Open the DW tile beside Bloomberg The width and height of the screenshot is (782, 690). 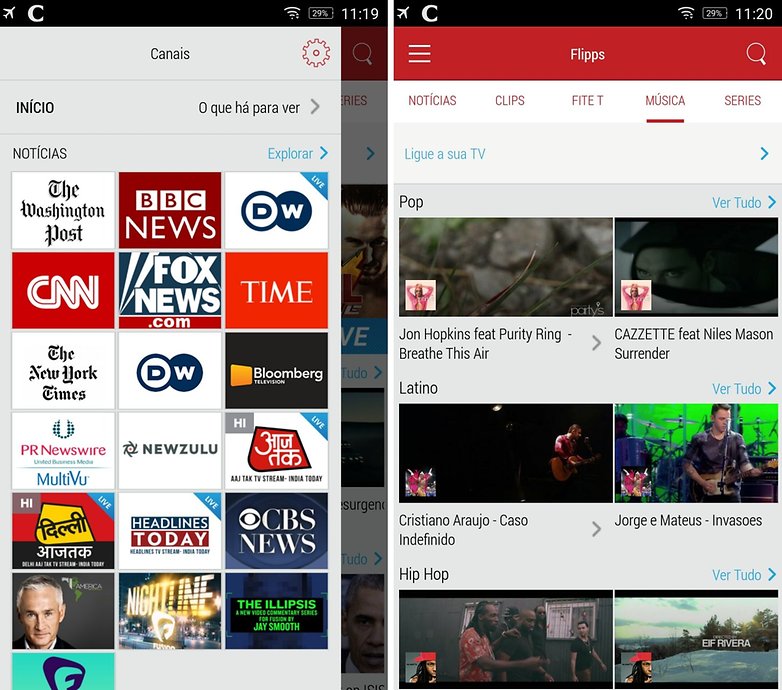(170, 370)
